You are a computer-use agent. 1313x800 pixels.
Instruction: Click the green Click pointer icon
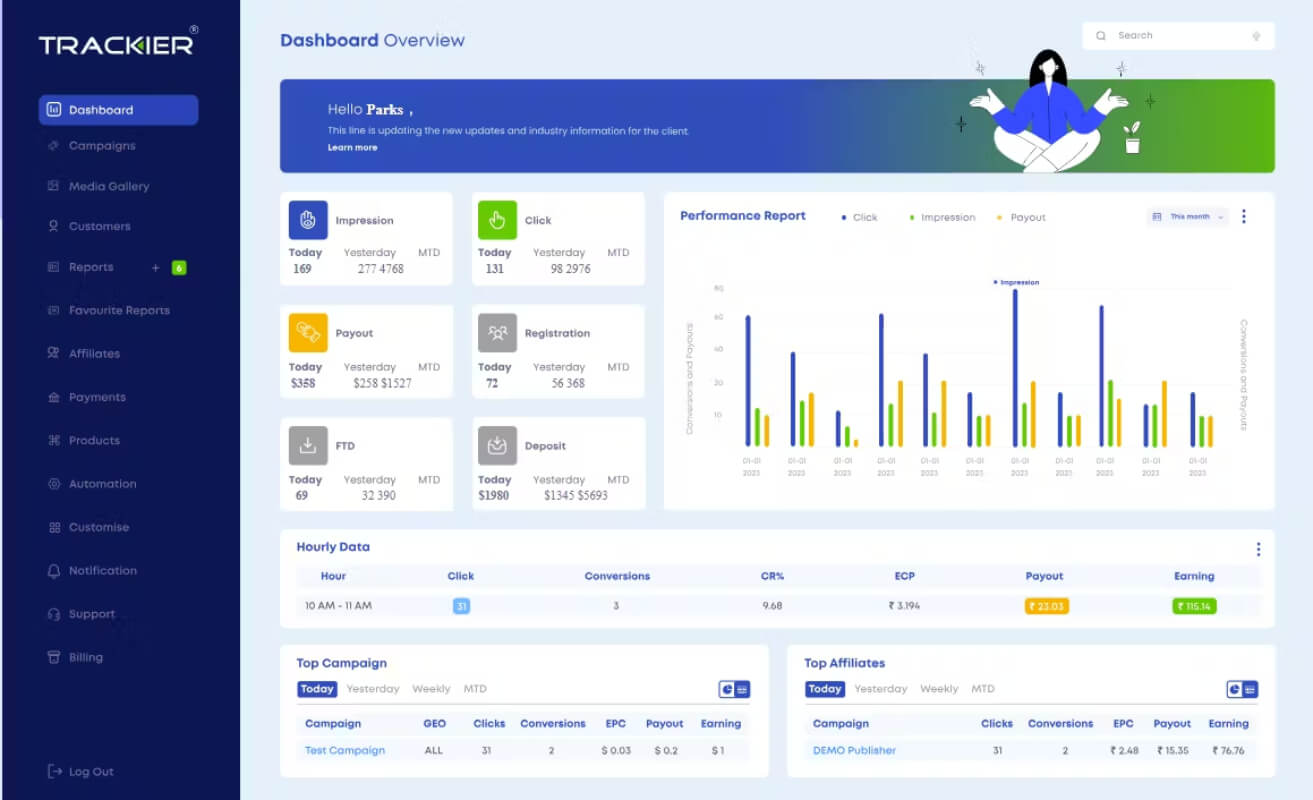point(497,220)
